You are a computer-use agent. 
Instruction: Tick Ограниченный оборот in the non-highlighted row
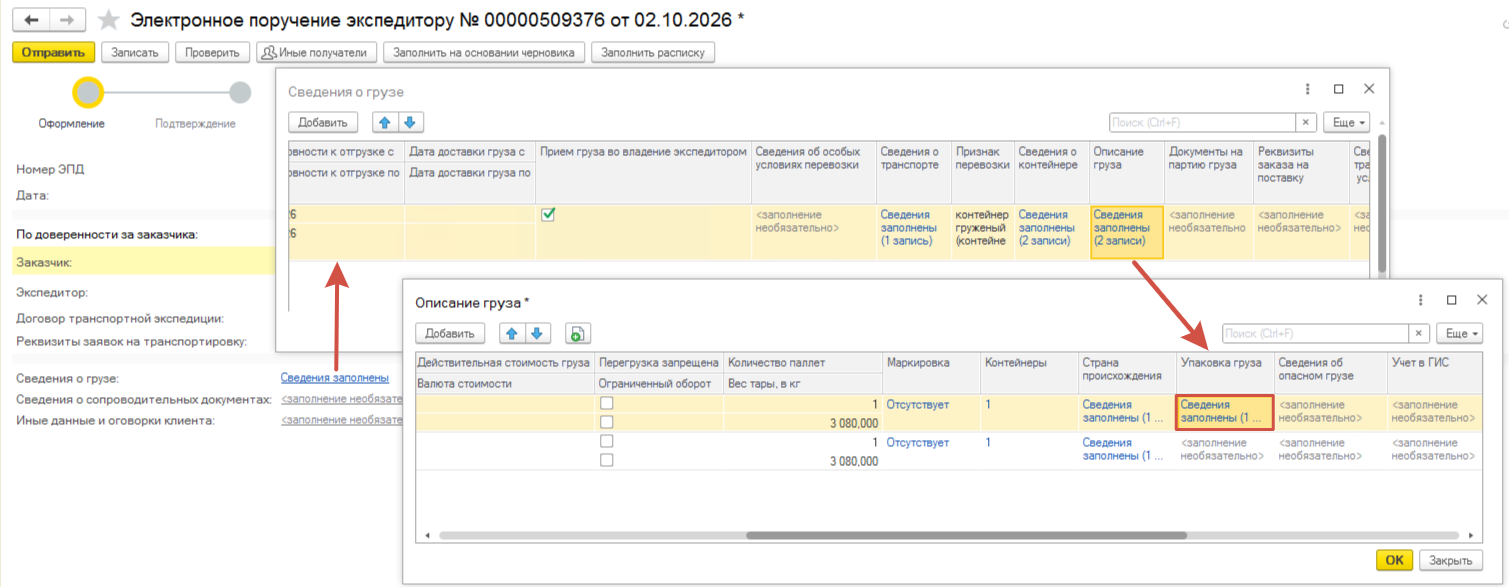click(x=606, y=460)
